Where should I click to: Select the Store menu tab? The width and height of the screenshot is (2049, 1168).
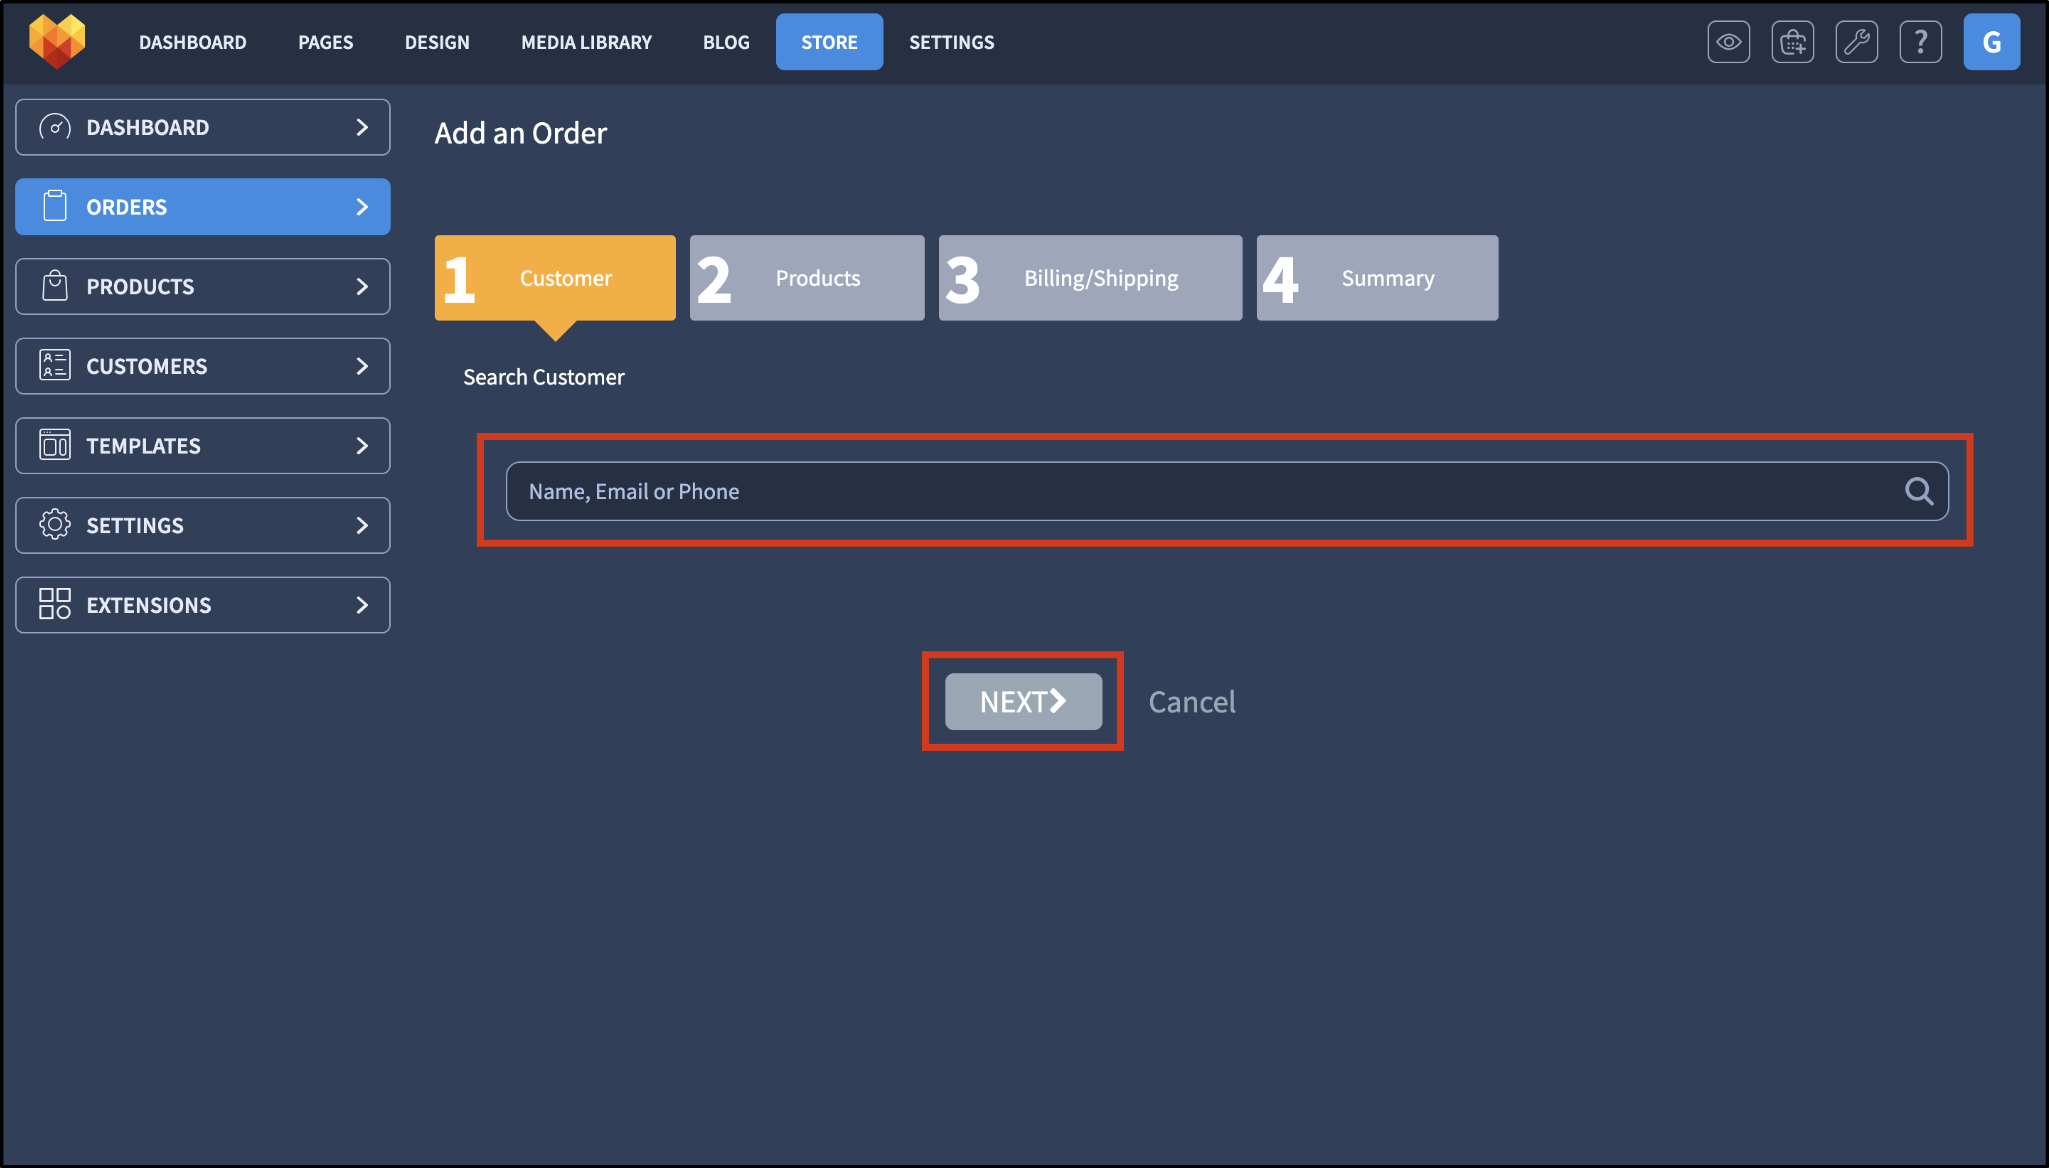pyautogui.click(x=829, y=42)
